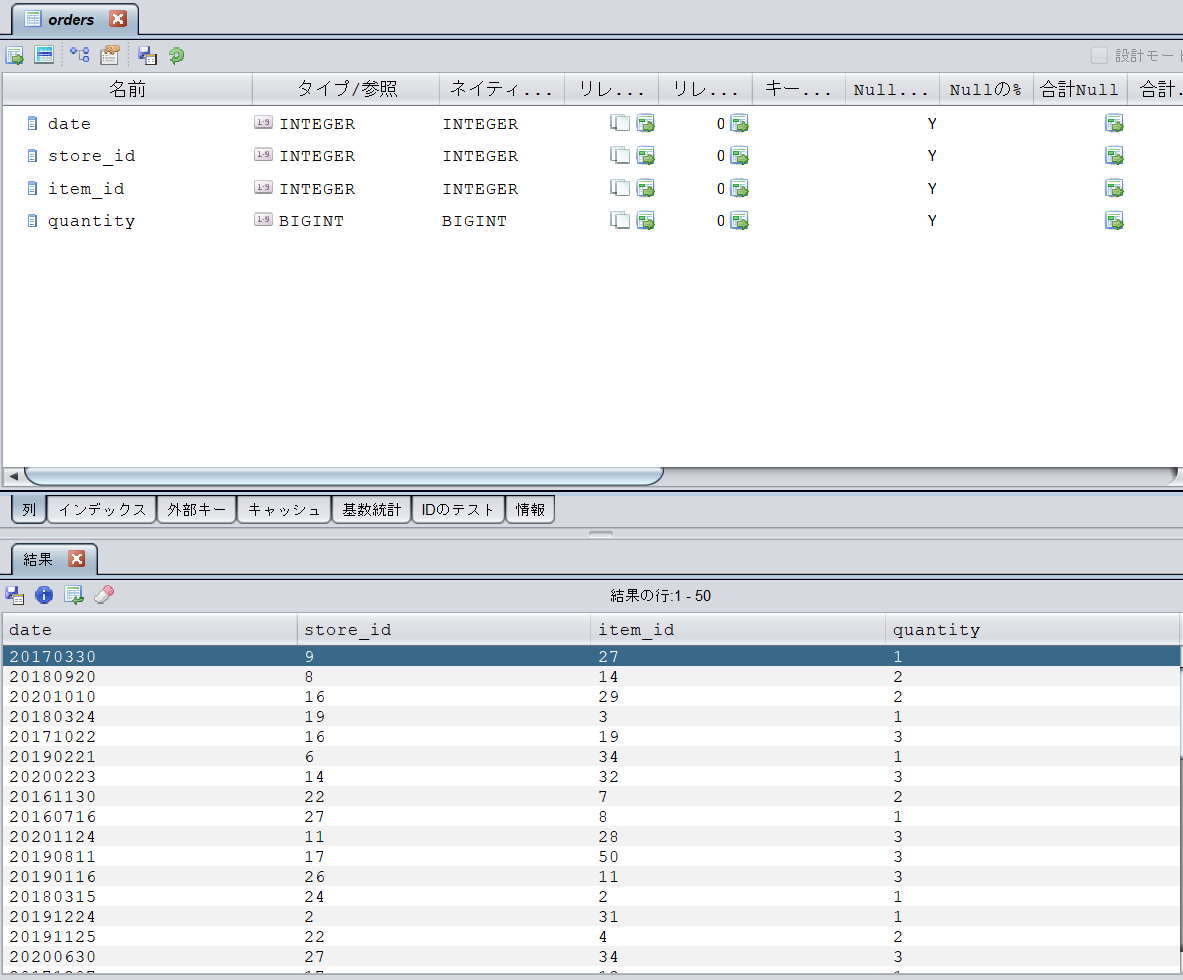Click the green arrow icon beside date's copy icon

coord(646,123)
